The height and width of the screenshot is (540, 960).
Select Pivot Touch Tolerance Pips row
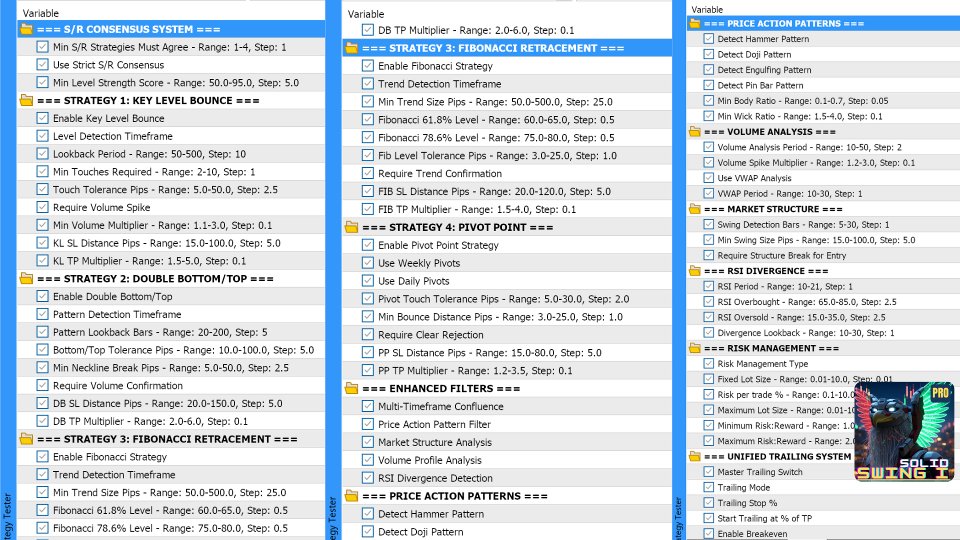(x=507, y=299)
